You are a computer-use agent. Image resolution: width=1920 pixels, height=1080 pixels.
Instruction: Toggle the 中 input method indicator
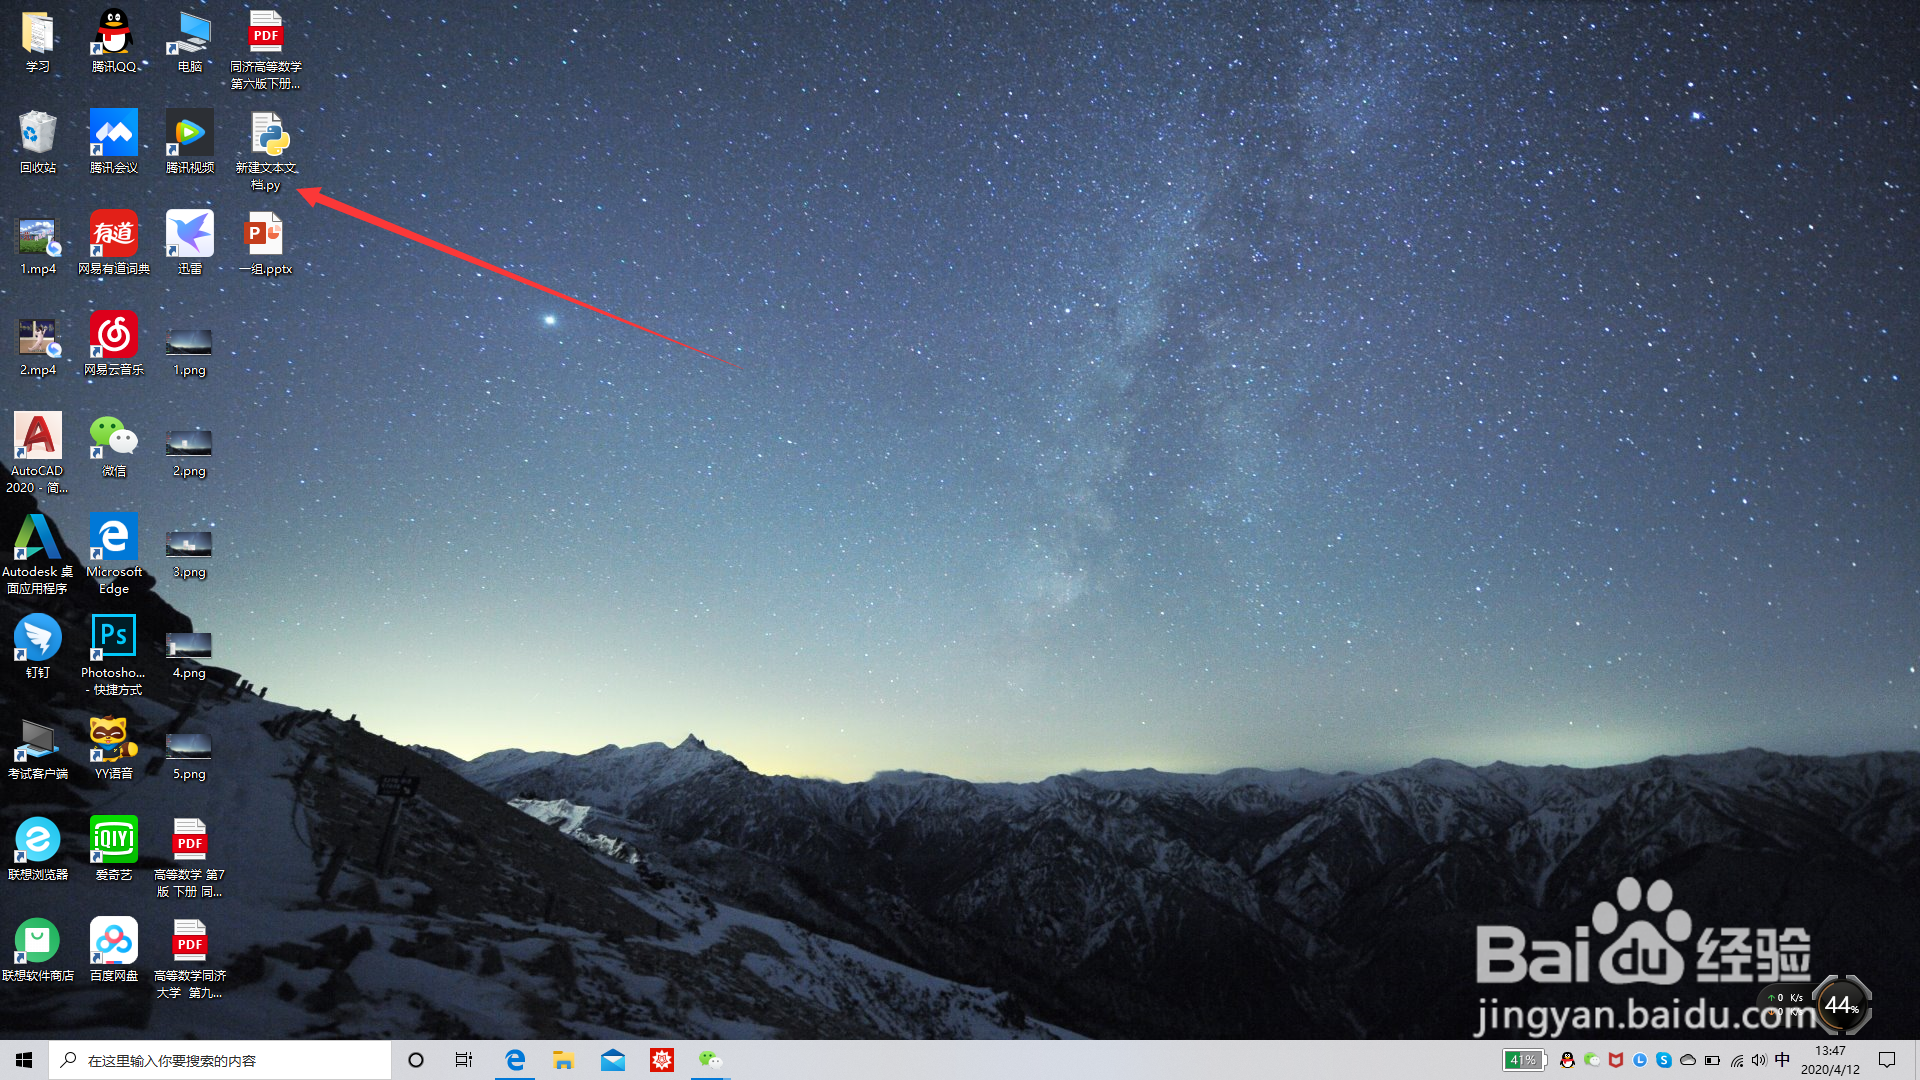pos(1782,1060)
